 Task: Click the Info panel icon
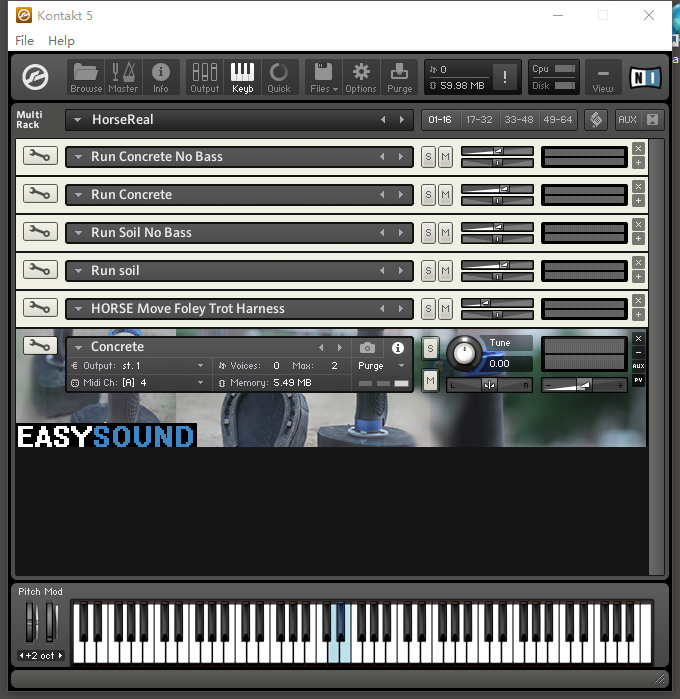(161, 76)
